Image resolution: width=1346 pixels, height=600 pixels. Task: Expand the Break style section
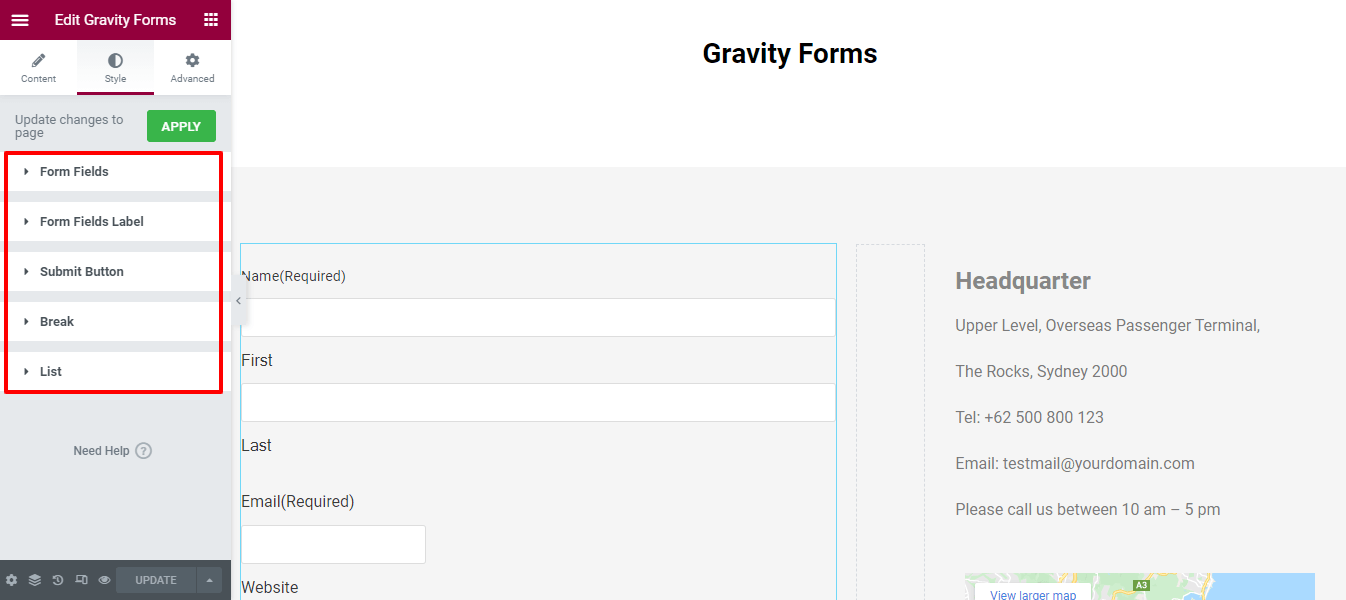click(113, 321)
